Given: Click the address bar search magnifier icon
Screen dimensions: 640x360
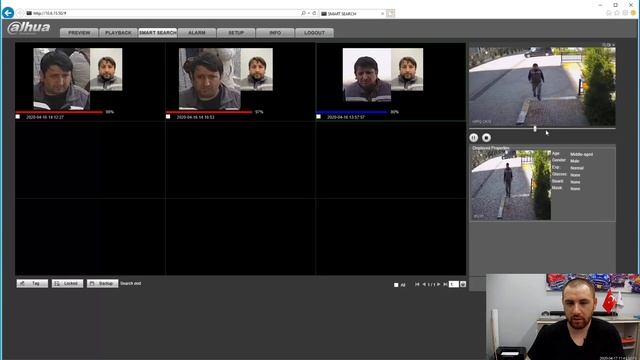Looking at the screenshot, I should pyautogui.click(x=303, y=13).
